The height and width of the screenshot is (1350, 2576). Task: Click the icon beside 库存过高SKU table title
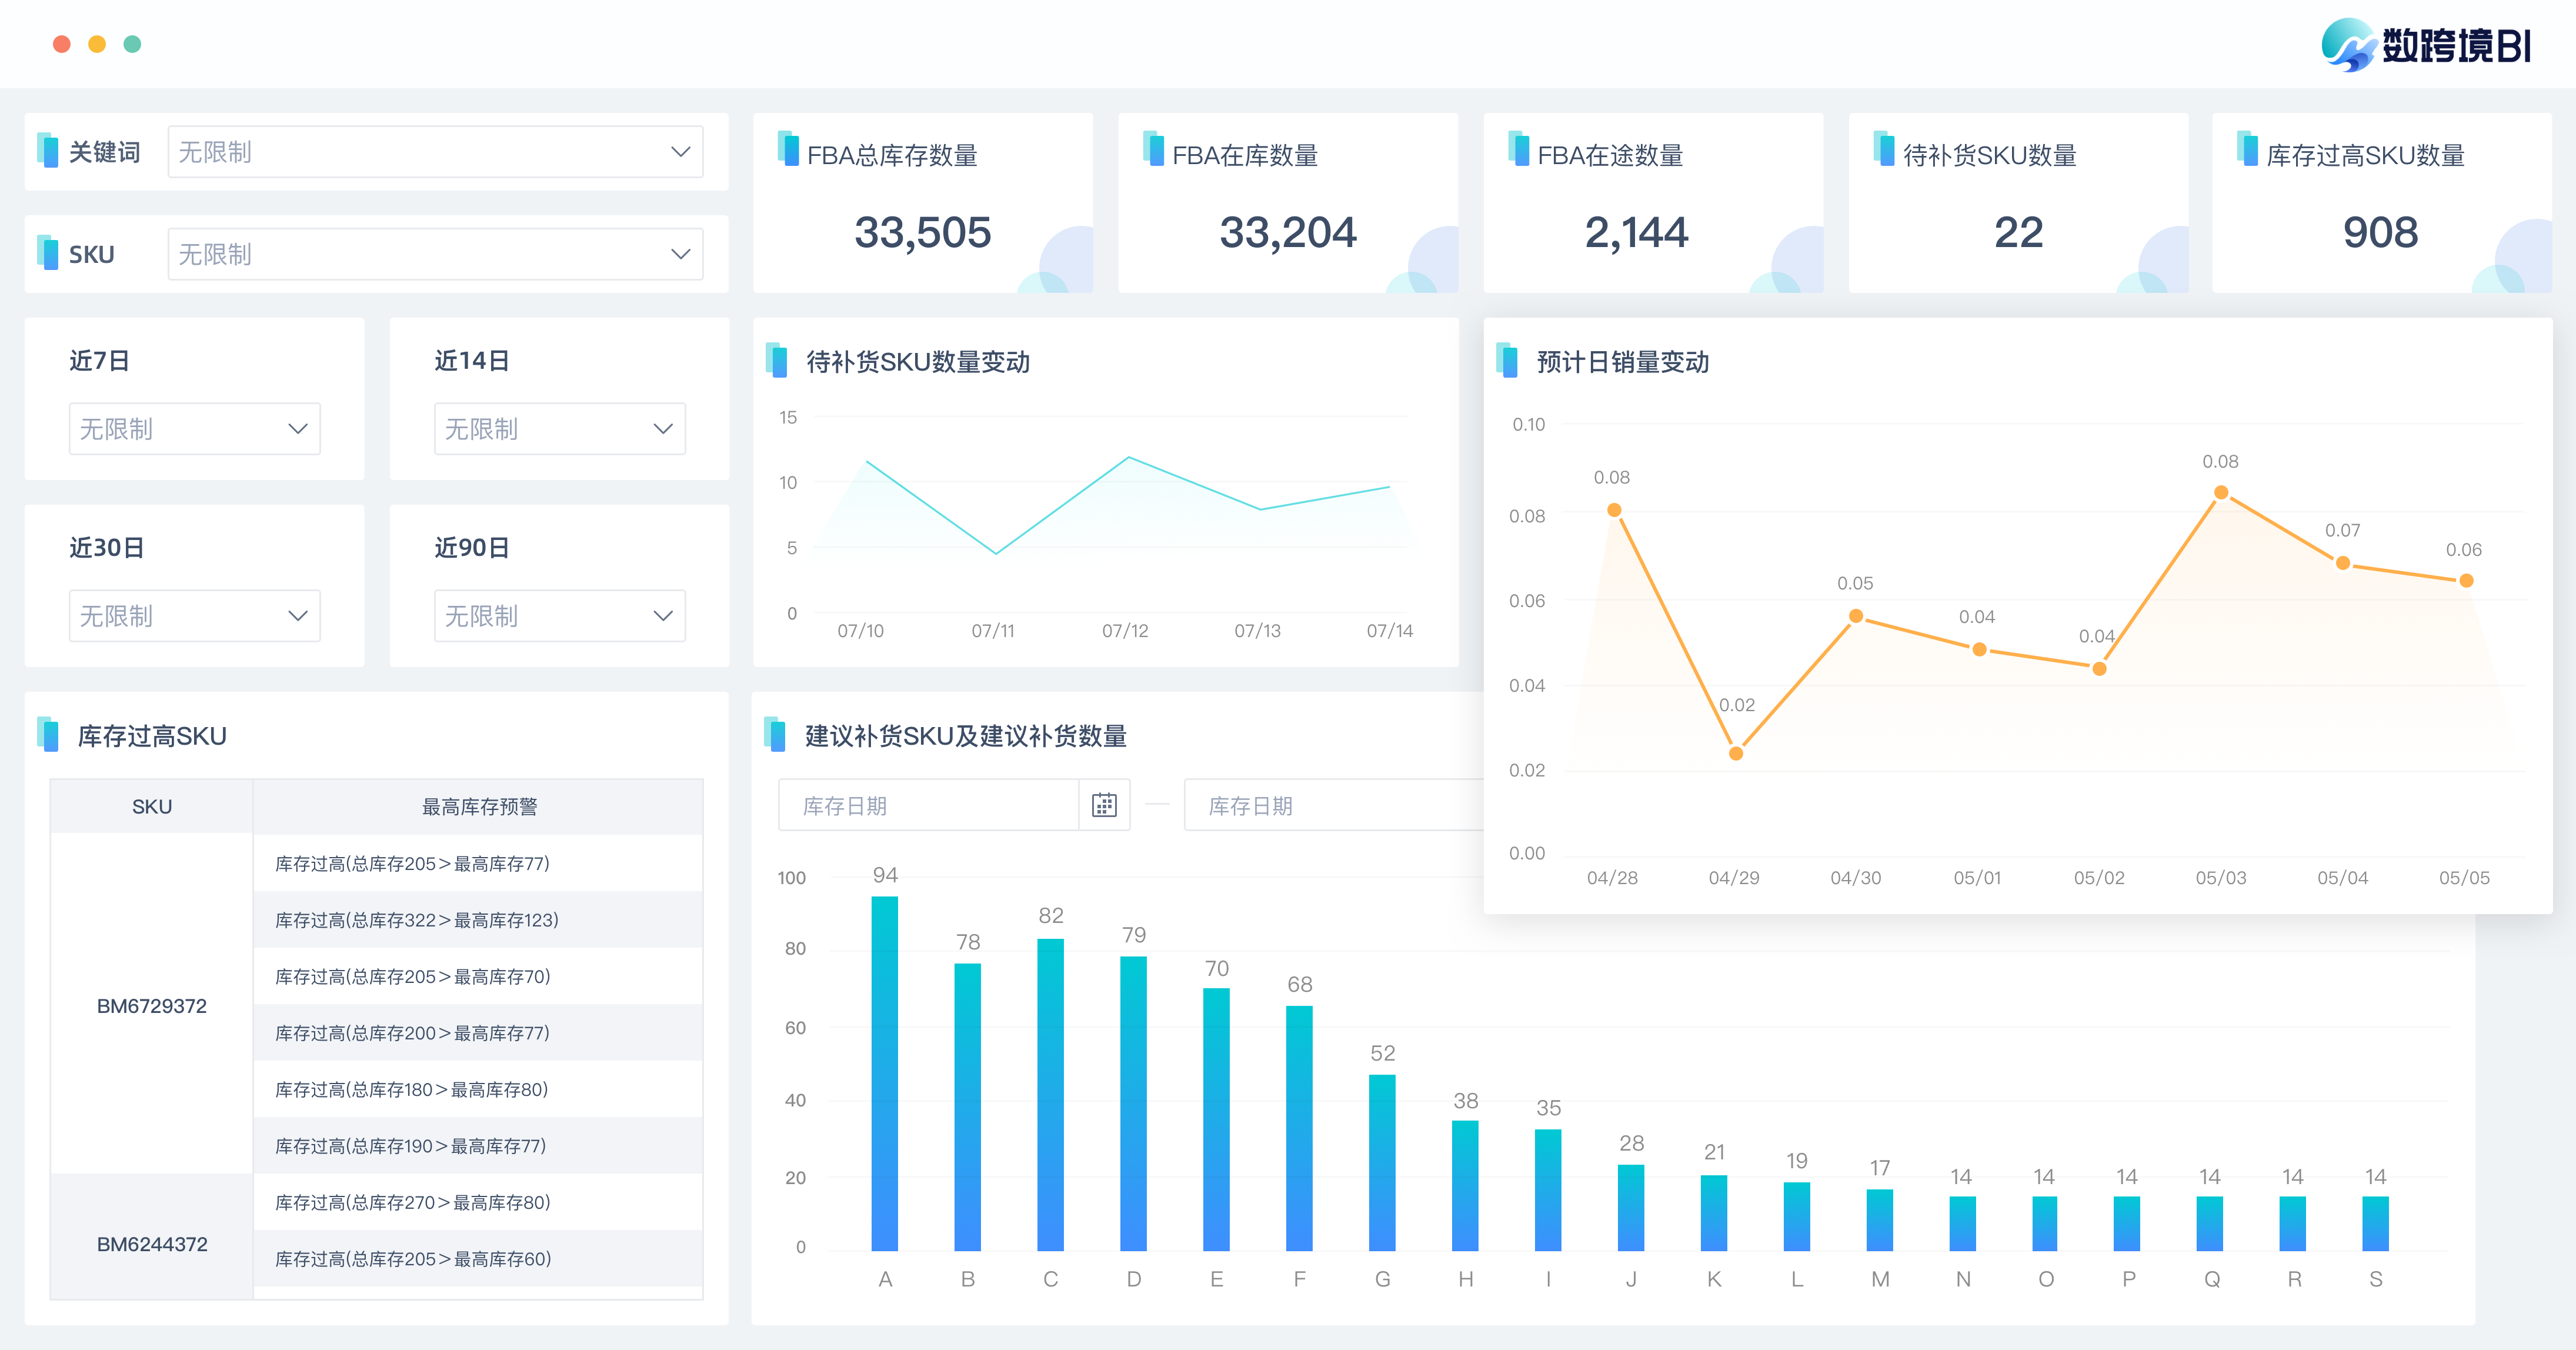pyautogui.click(x=48, y=734)
